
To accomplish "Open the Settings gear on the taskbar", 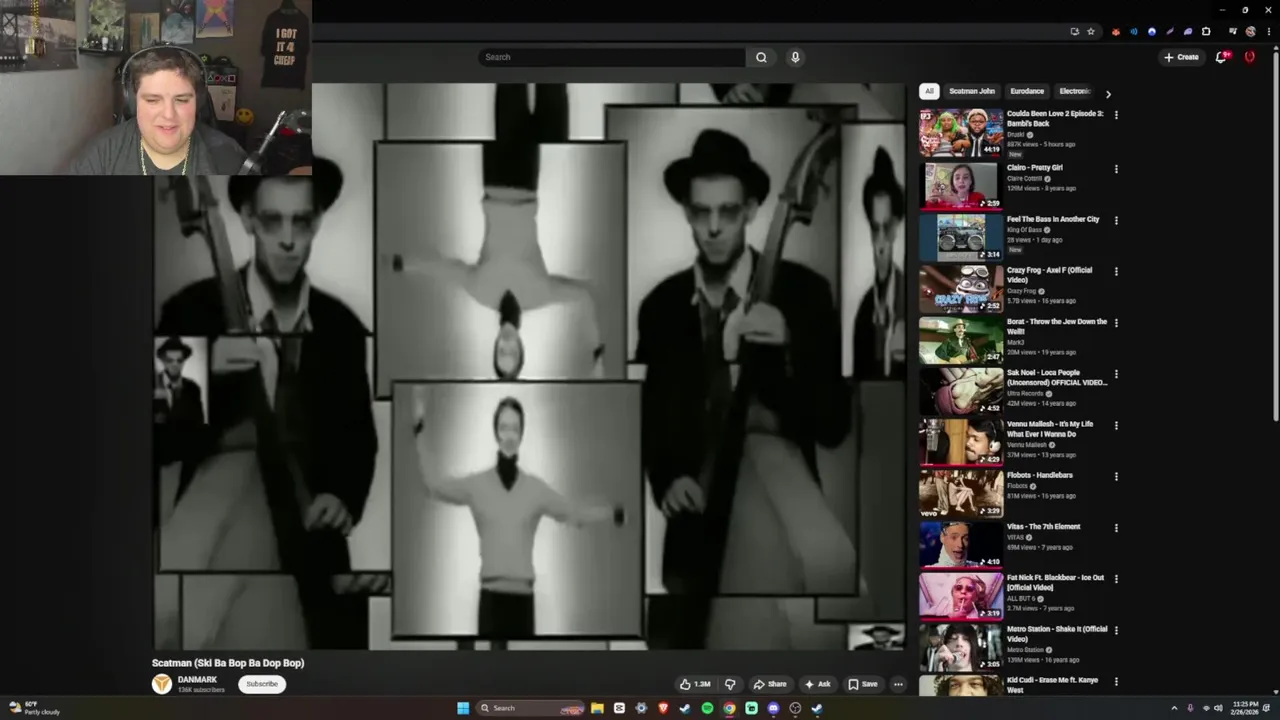I will 641,708.
